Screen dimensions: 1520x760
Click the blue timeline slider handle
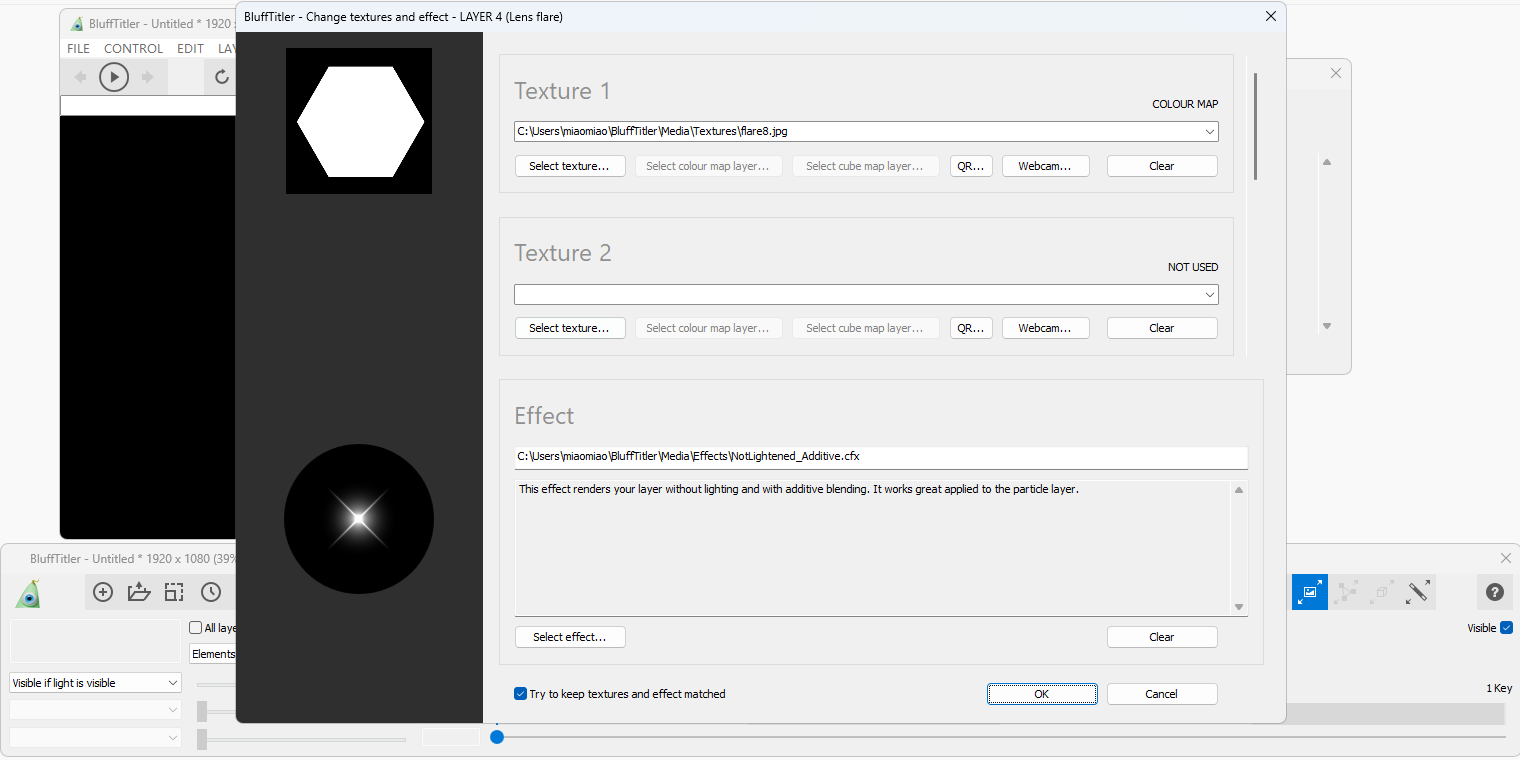pos(497,737)
